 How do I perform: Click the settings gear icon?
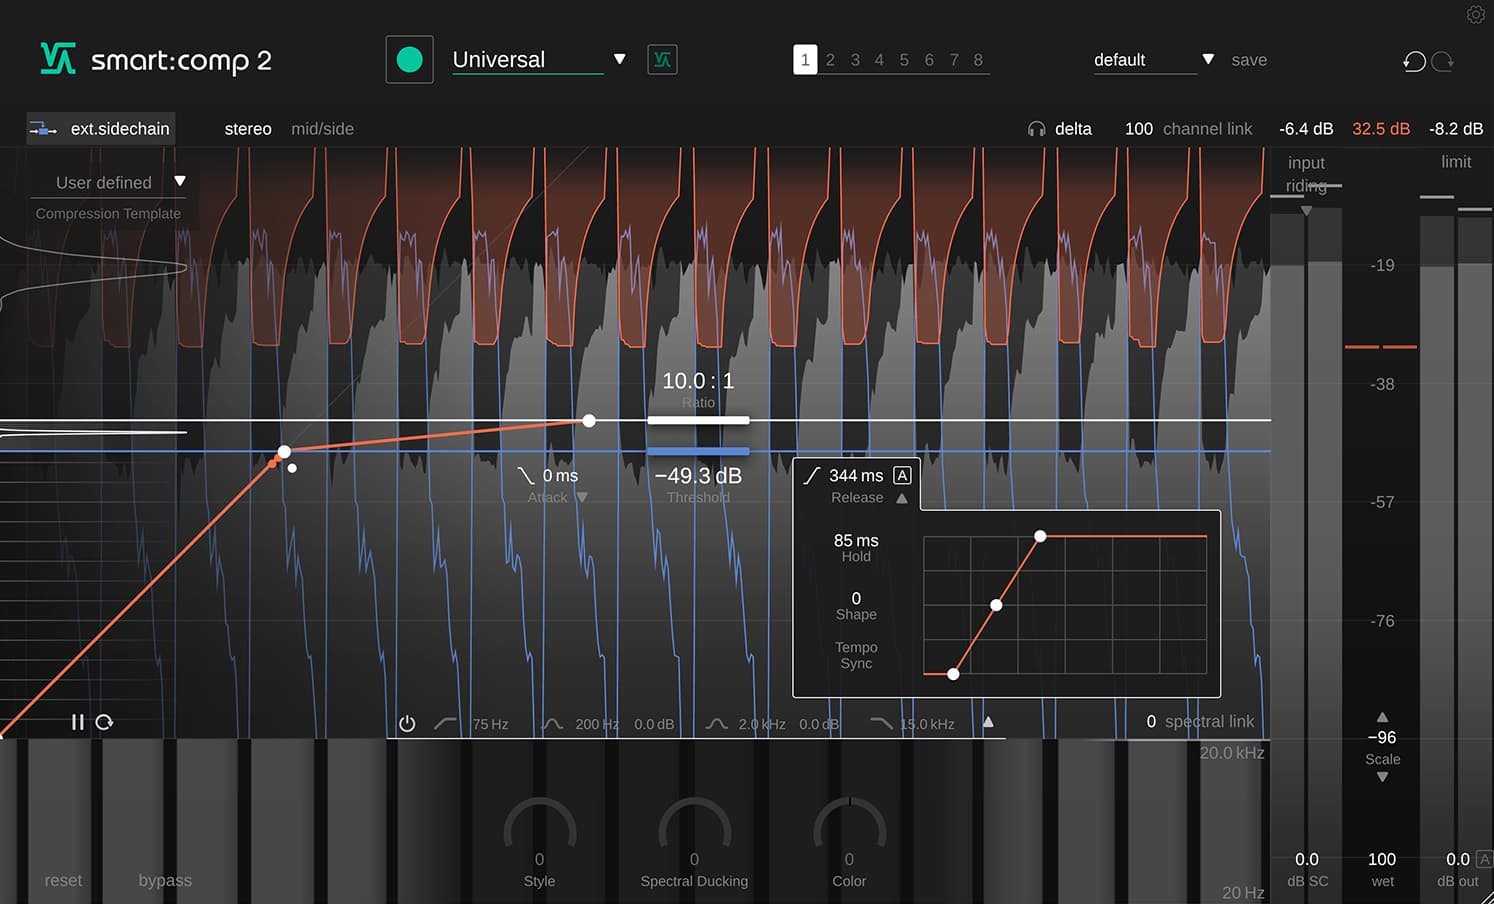[1476, 14]
